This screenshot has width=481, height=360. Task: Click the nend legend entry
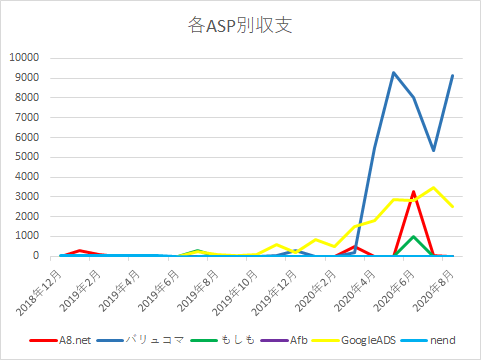(x=428, y=340)
